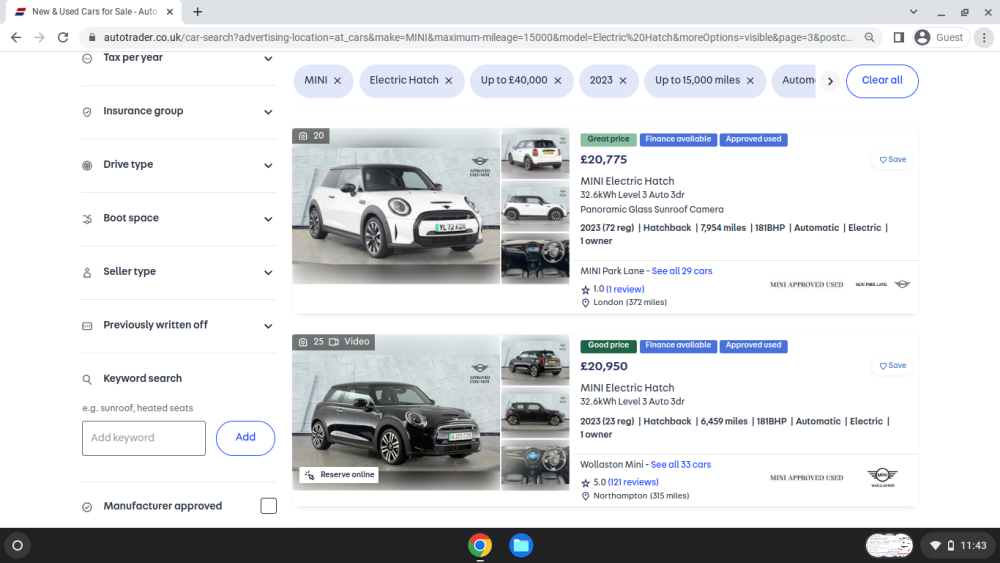The height and width of the screenshot is (563, 1000).
Task: Open the tab search dropdown
Action: click(913, 11)
